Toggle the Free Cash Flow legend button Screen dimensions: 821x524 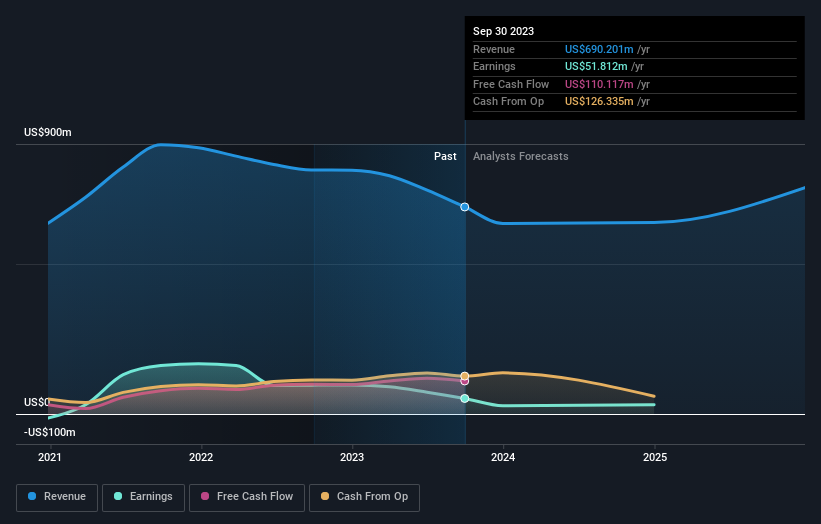tap(247, 497)
